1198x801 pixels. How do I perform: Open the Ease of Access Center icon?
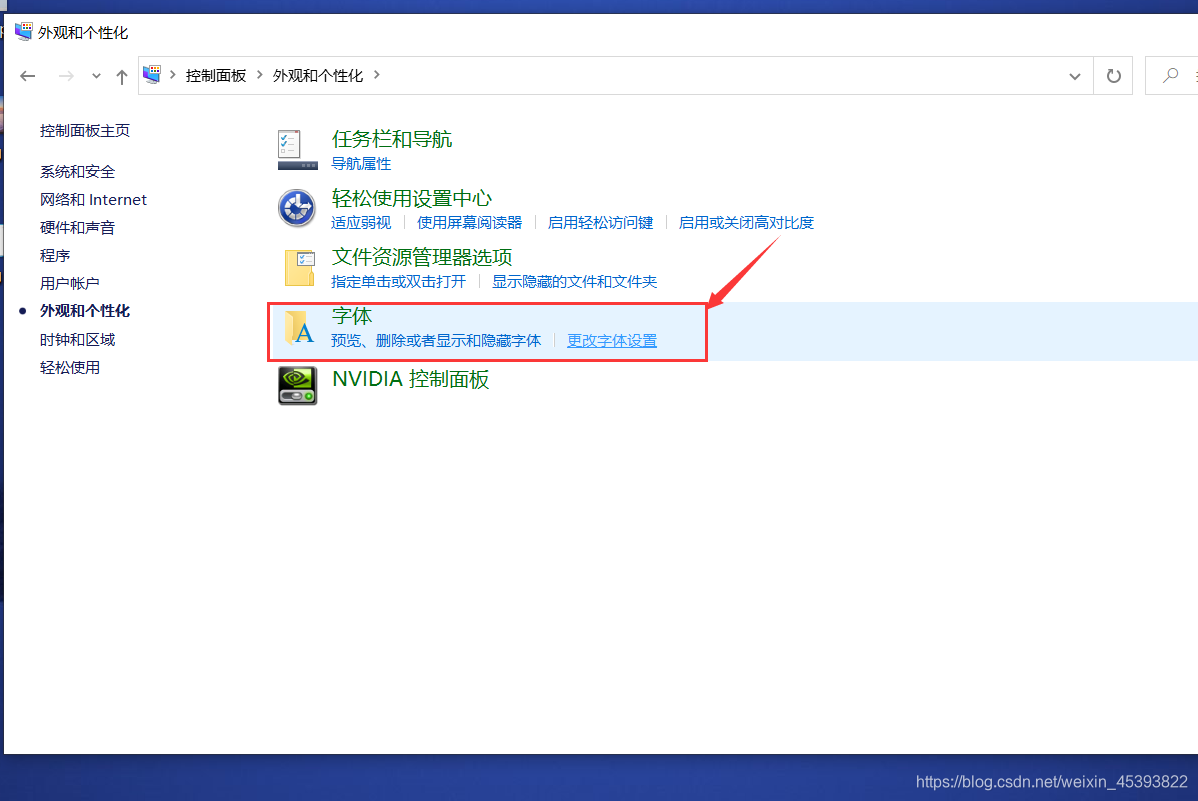[x=297, y=208]
